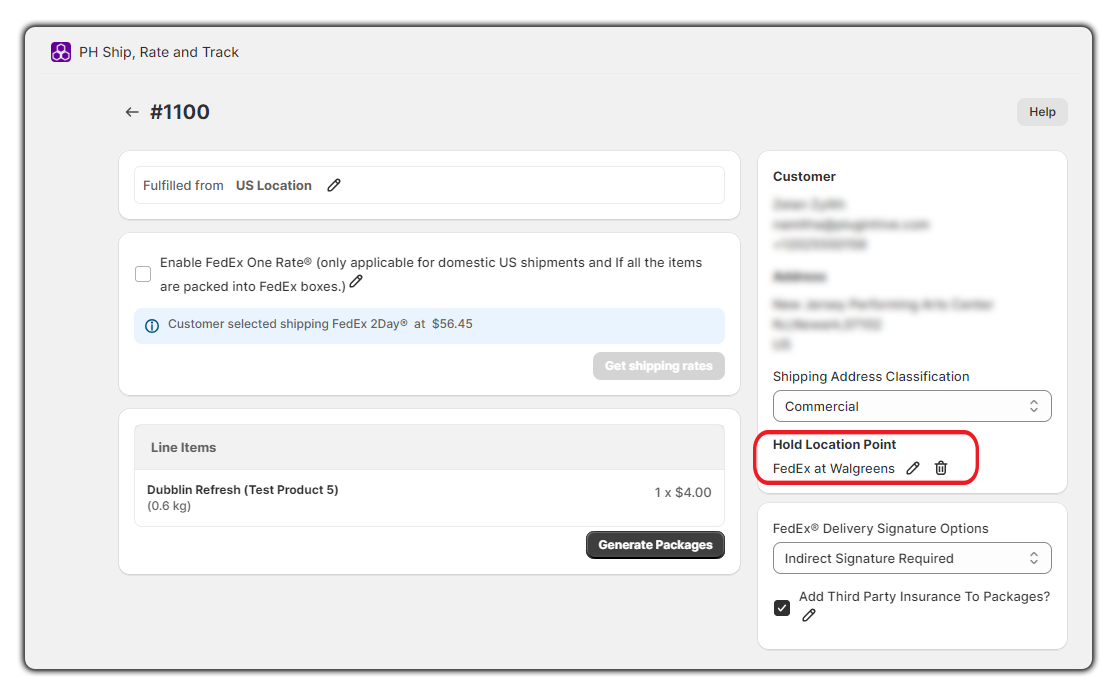This screenshot has width=1118, height=696.
Task: Delete the hold location point with trash icon
Action: [941, 469]
